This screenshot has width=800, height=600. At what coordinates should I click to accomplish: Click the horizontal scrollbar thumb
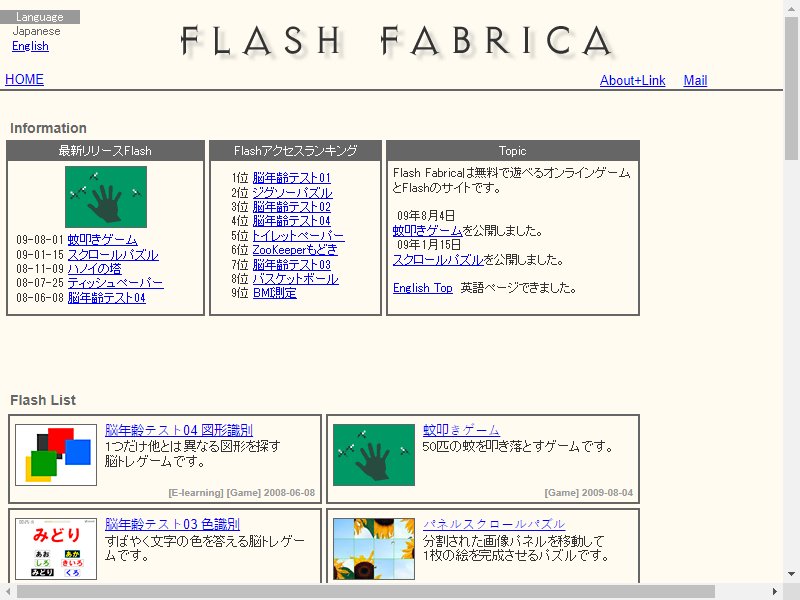pyautogui.click(x=365, y=592)
